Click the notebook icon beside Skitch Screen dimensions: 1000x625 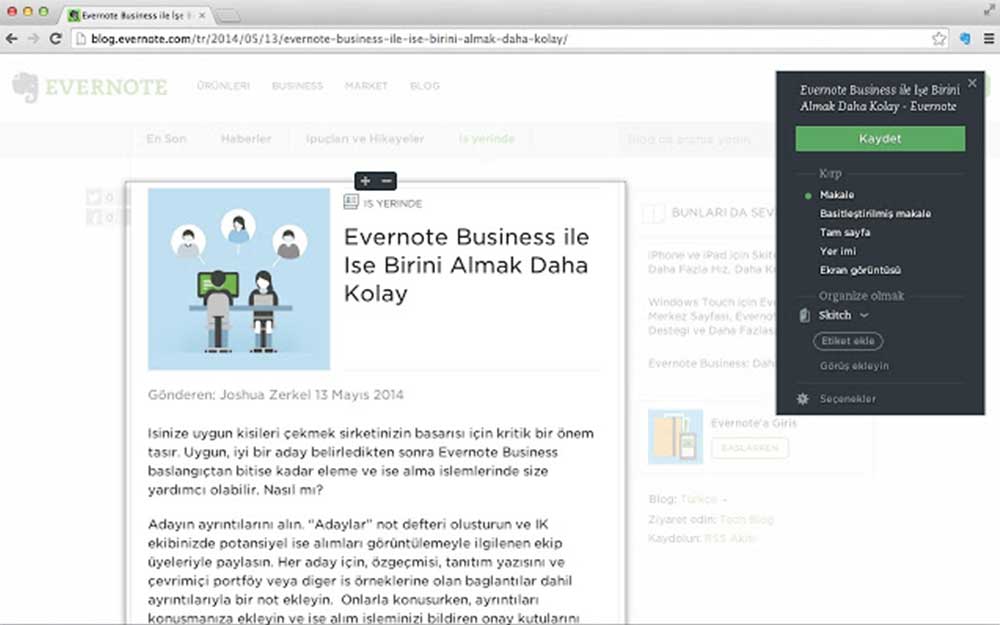[805, 315]
